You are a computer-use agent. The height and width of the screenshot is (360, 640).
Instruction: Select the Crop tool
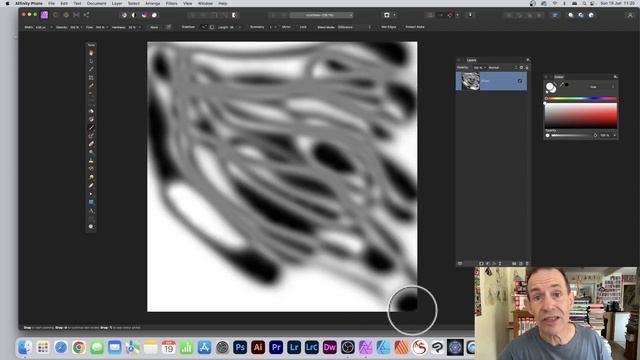[91, 78]
